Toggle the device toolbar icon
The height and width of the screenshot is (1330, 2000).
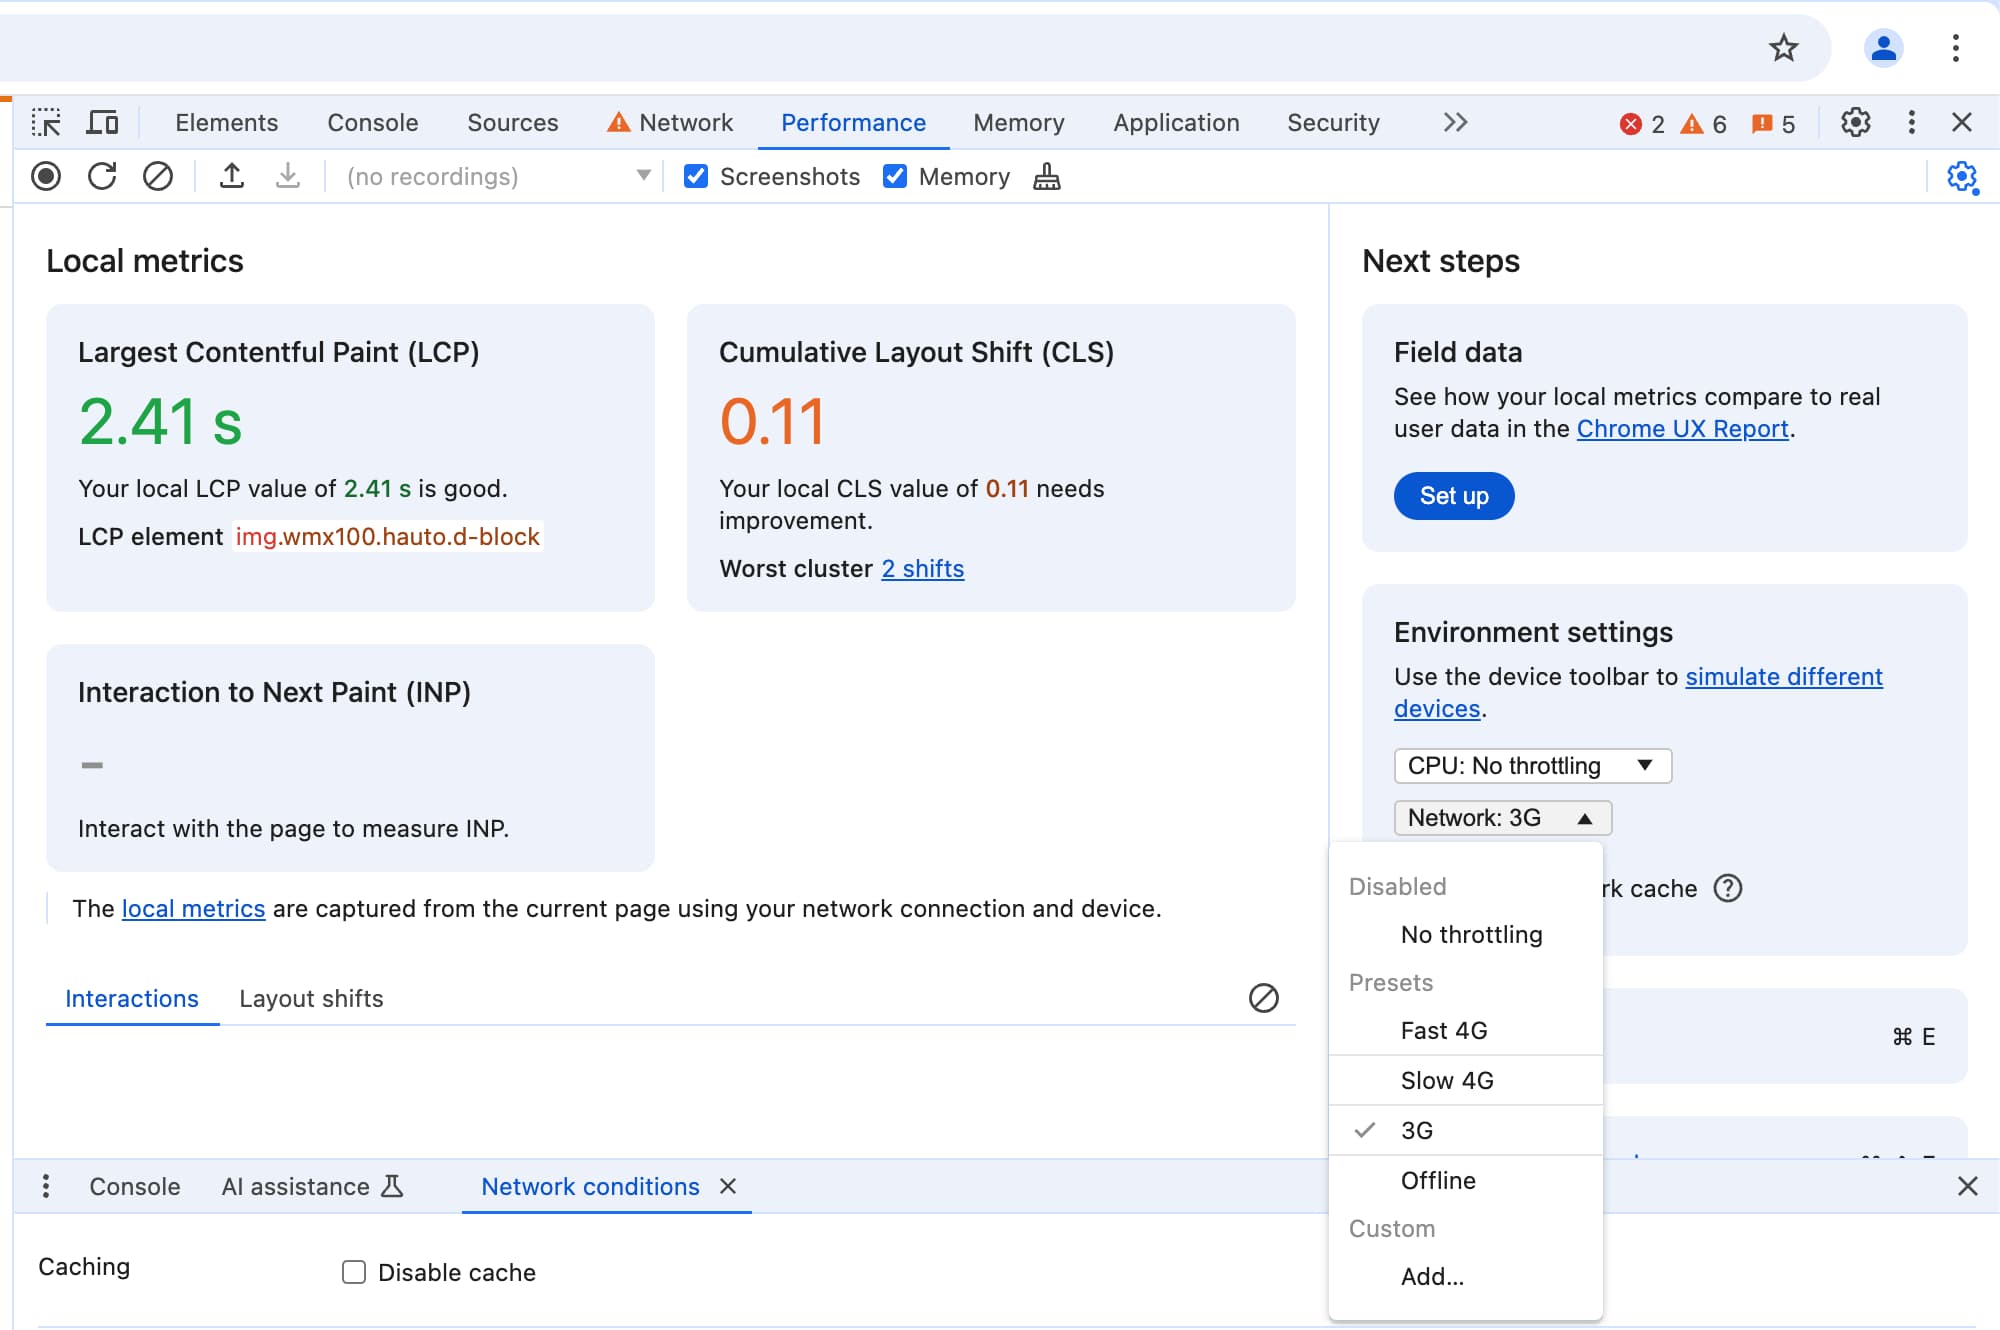coord(102,122)
